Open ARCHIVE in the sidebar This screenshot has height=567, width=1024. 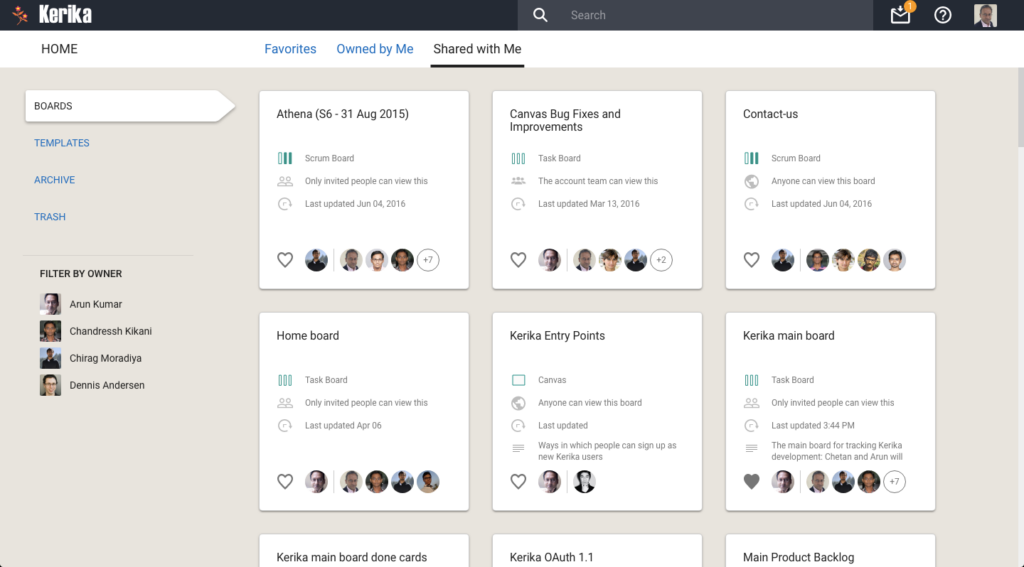[54, 180]
